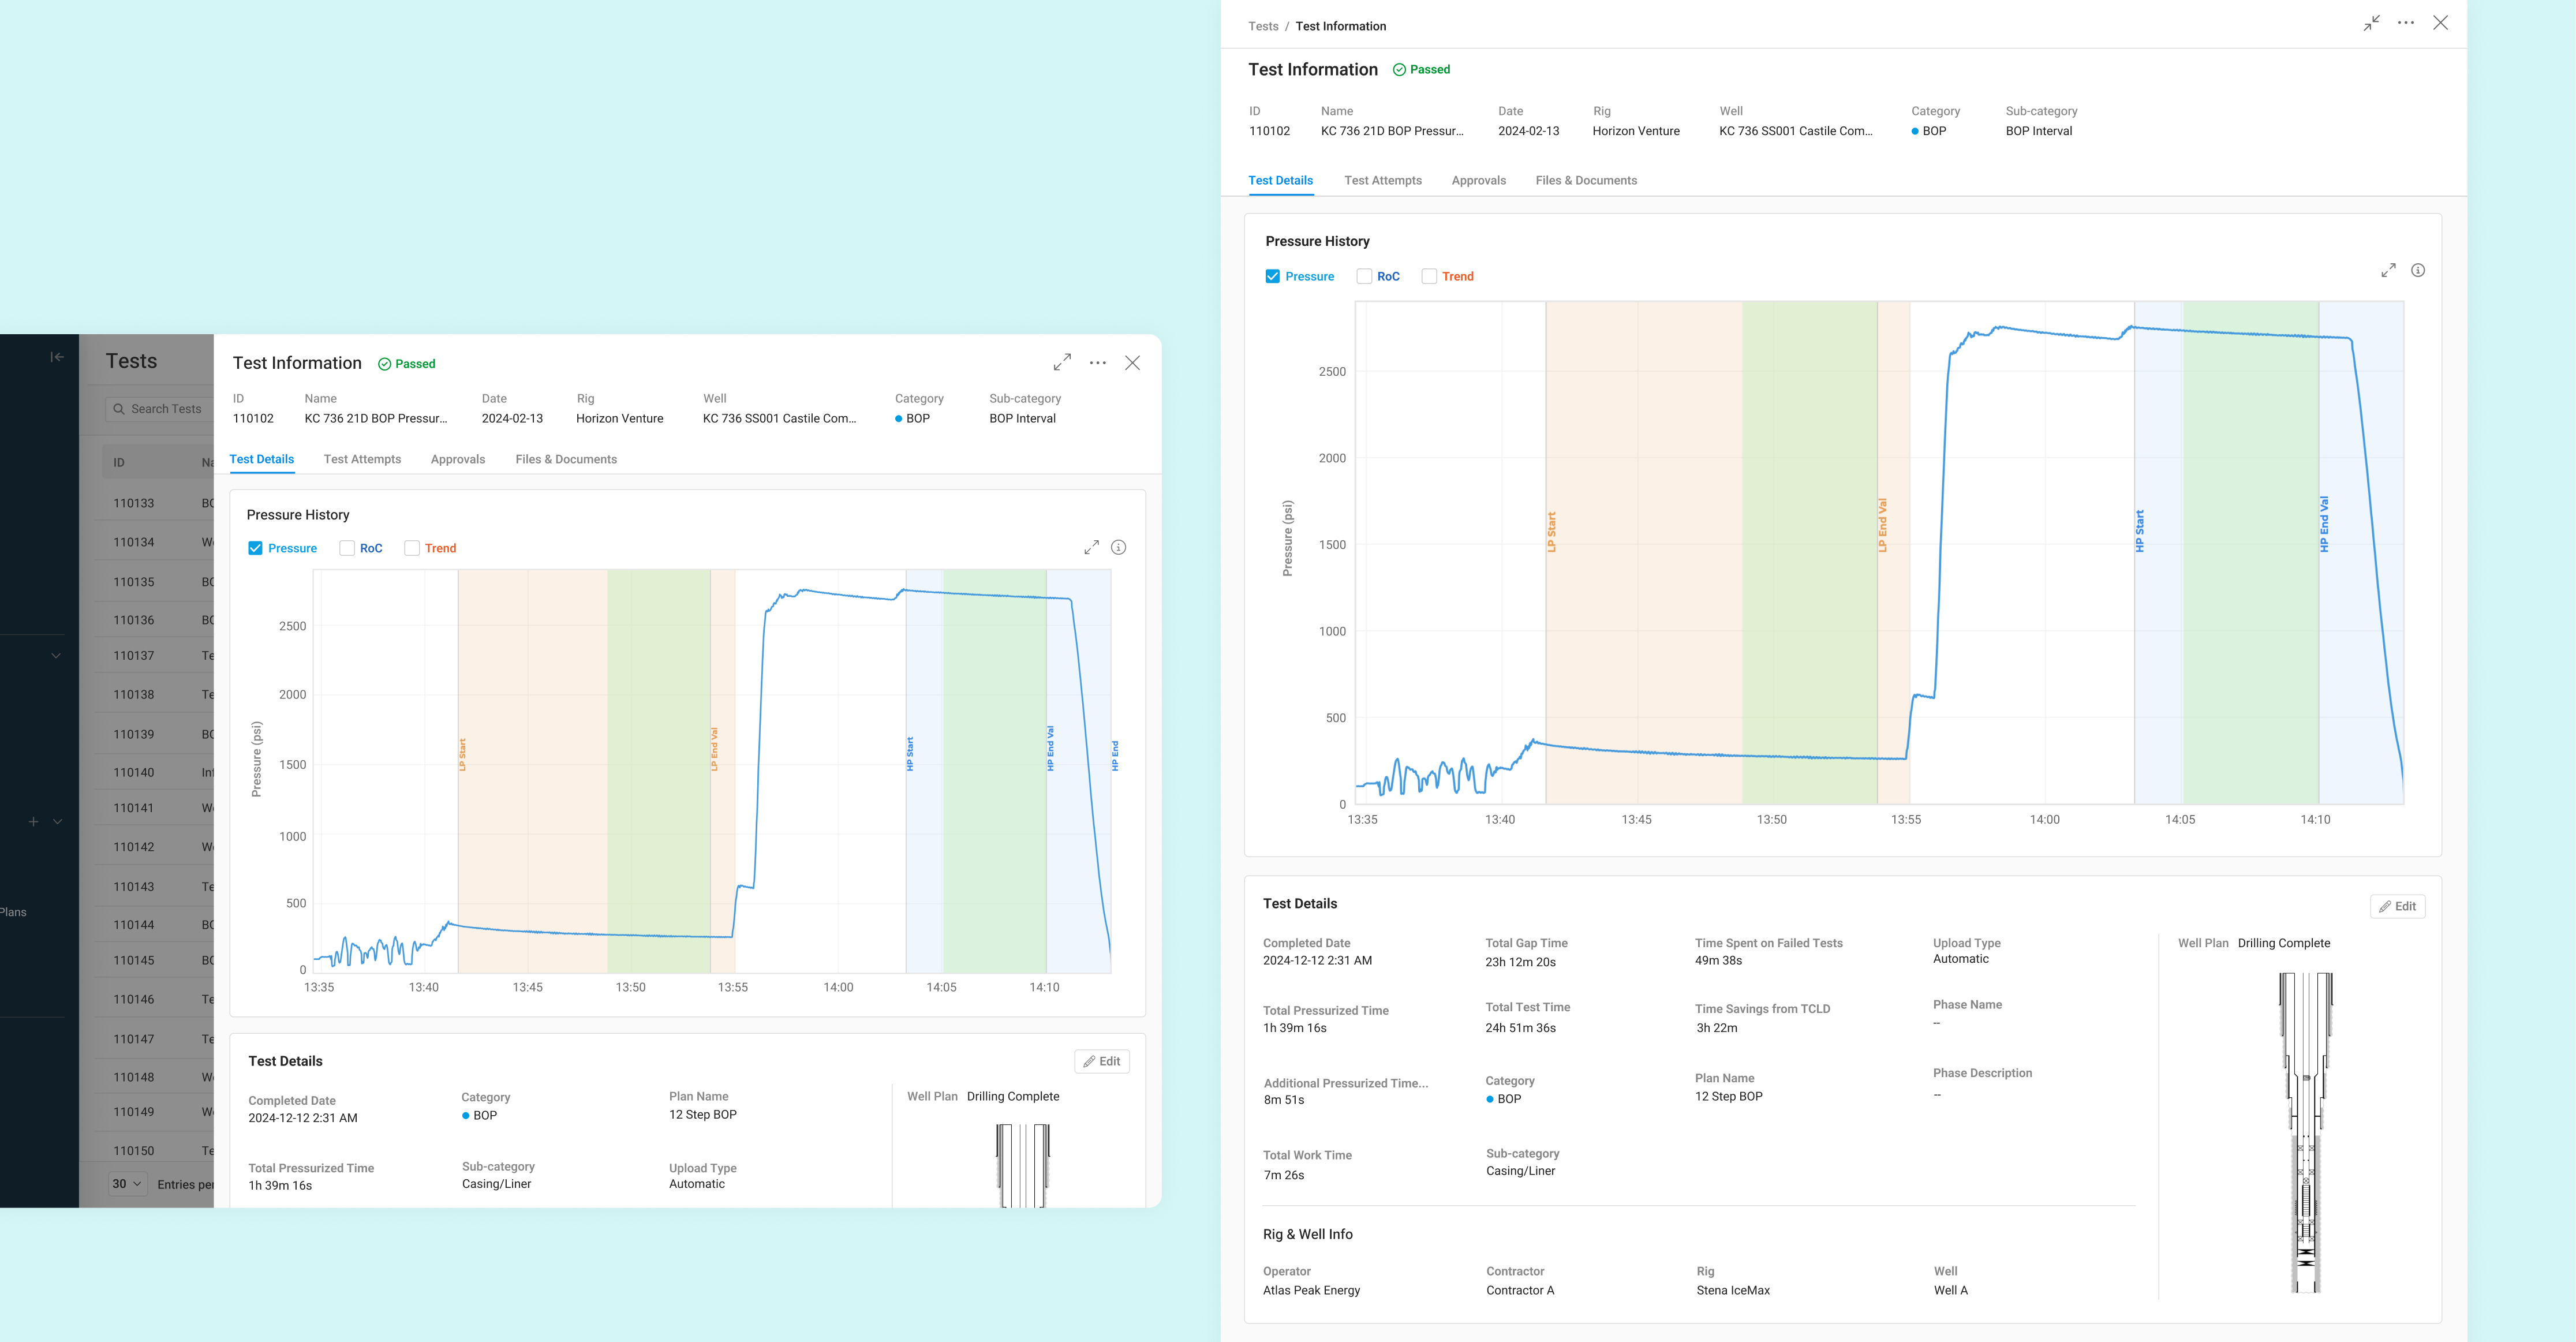The height and width of the screenshot is (1342, 2576).
Task: Expand the left Test Information panel to full view
Action: (x=1062, y=362)
